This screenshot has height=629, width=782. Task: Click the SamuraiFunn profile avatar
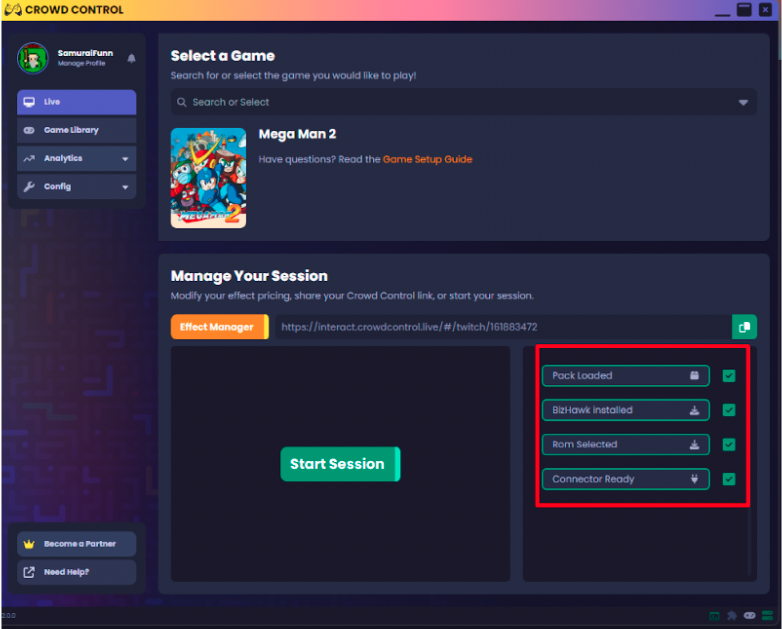click(33, 59)
